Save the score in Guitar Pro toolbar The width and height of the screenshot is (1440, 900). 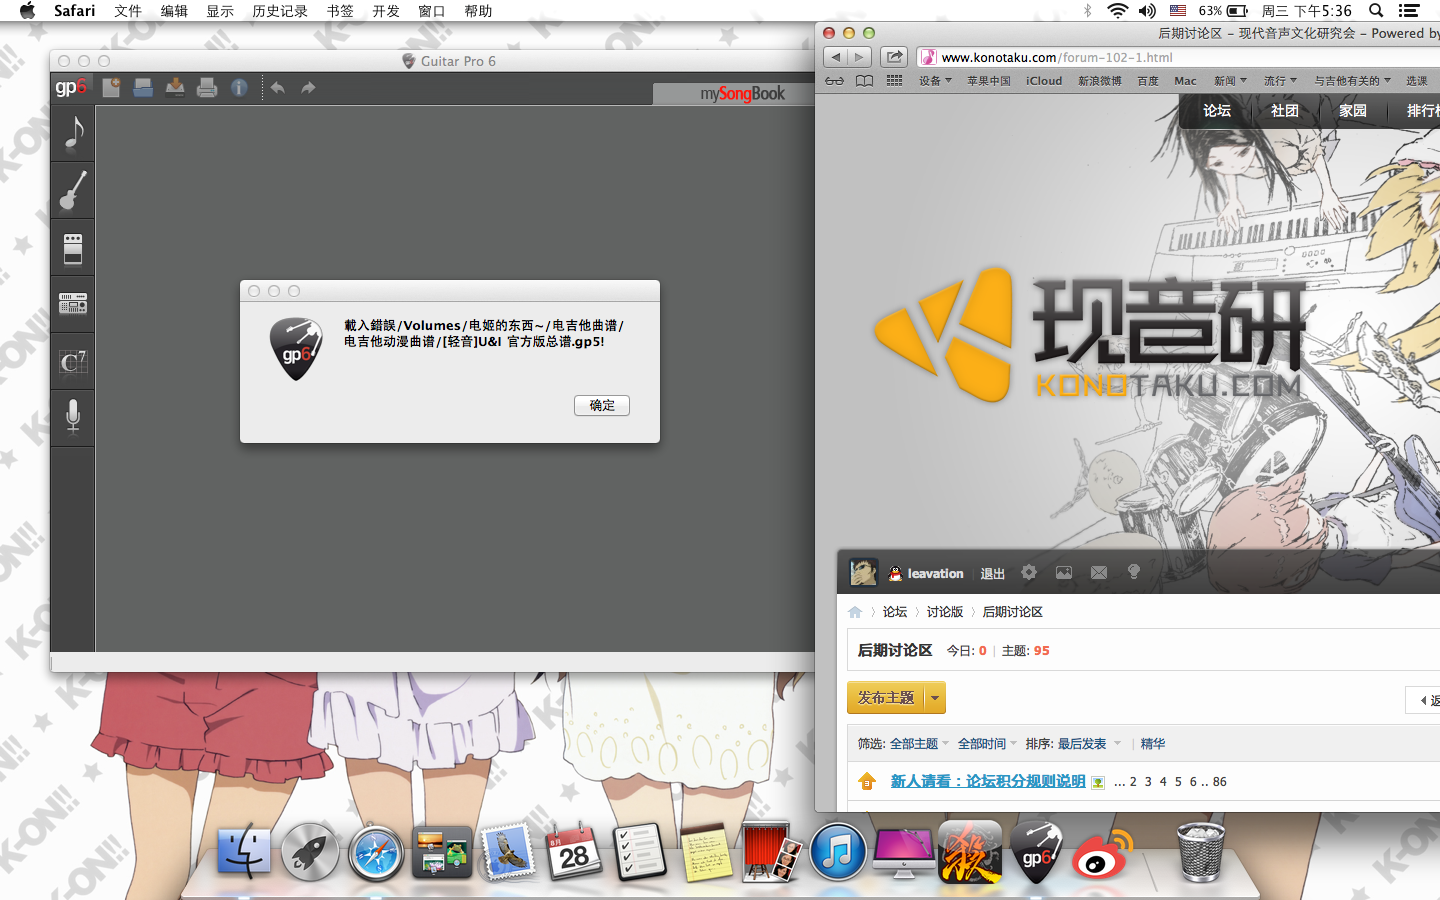click(175, 88)
